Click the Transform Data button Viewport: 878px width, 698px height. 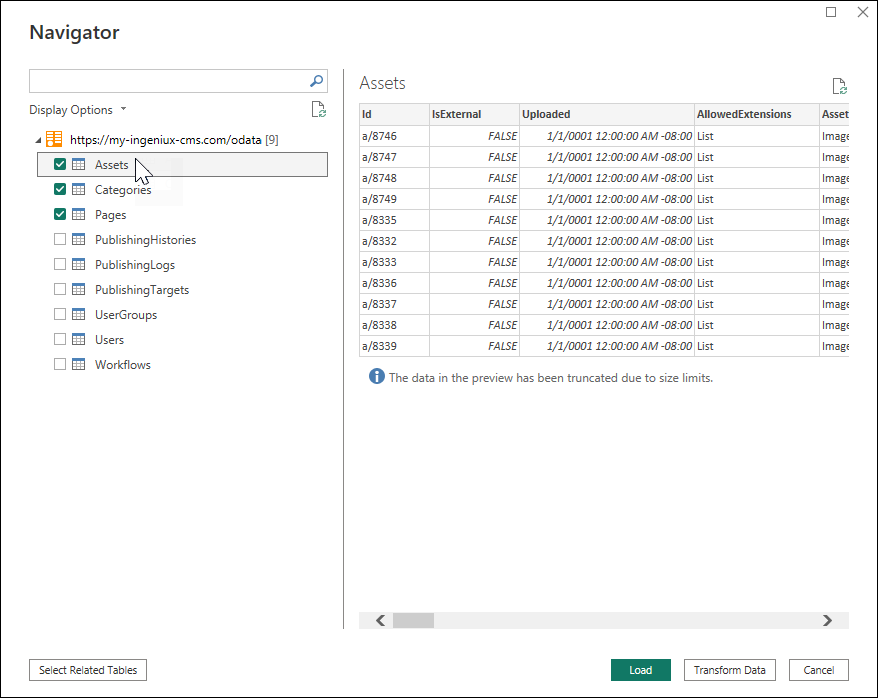729,670
